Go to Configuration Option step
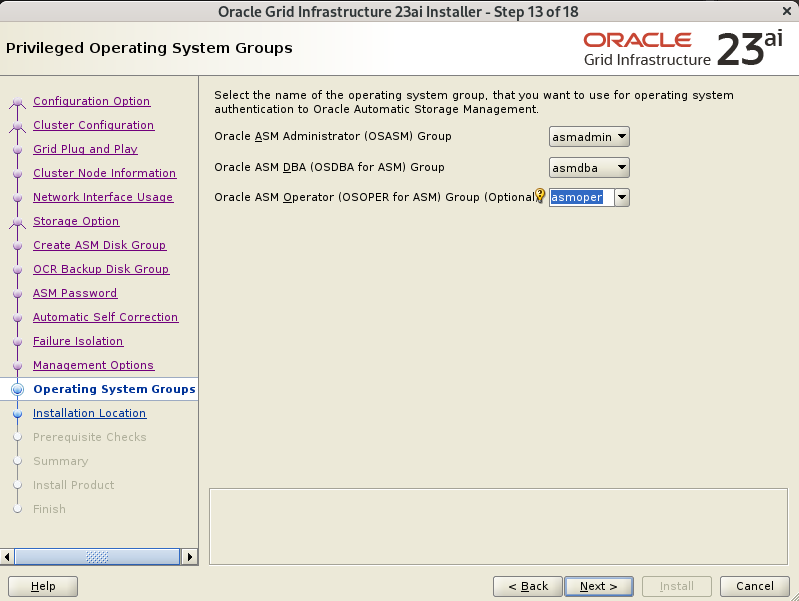This screenshot has width=799, height=601. click(92, 101)
